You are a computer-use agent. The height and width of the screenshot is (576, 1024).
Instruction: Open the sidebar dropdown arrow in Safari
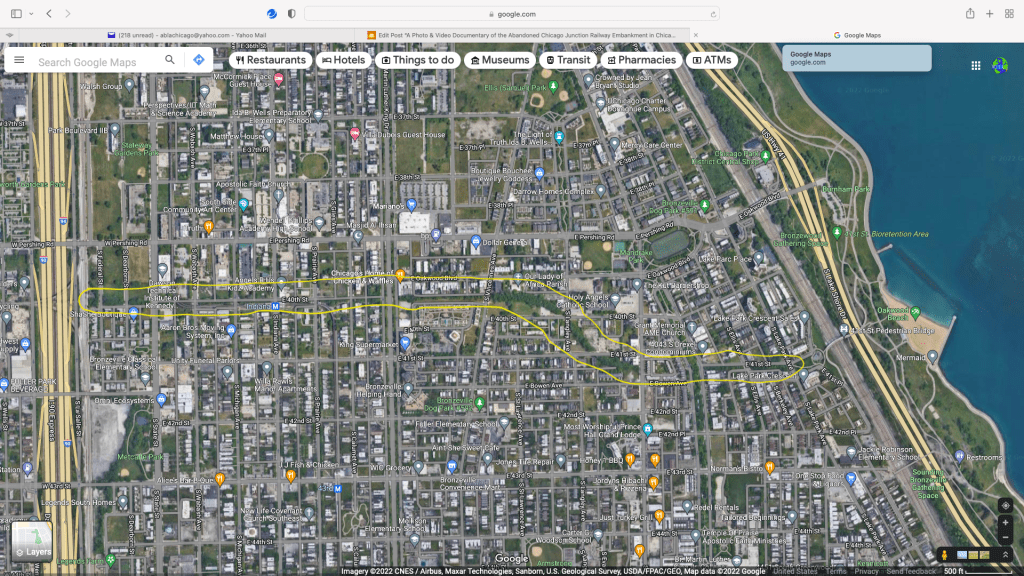coord(31,14)
